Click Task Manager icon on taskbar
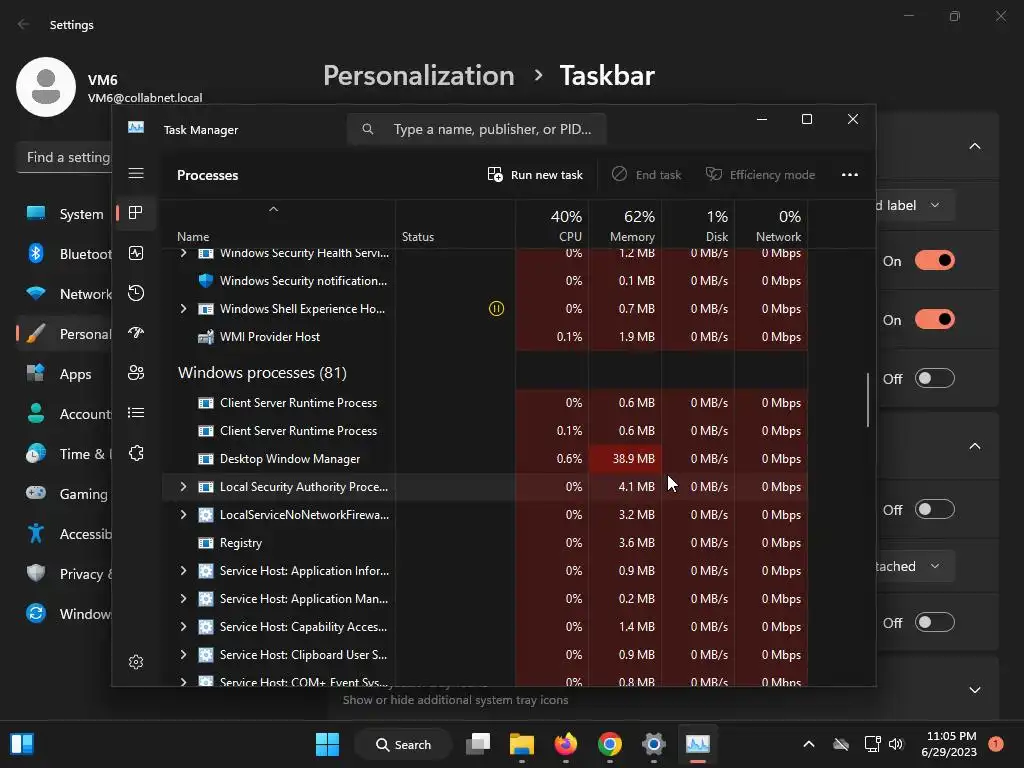 point(697,744)
